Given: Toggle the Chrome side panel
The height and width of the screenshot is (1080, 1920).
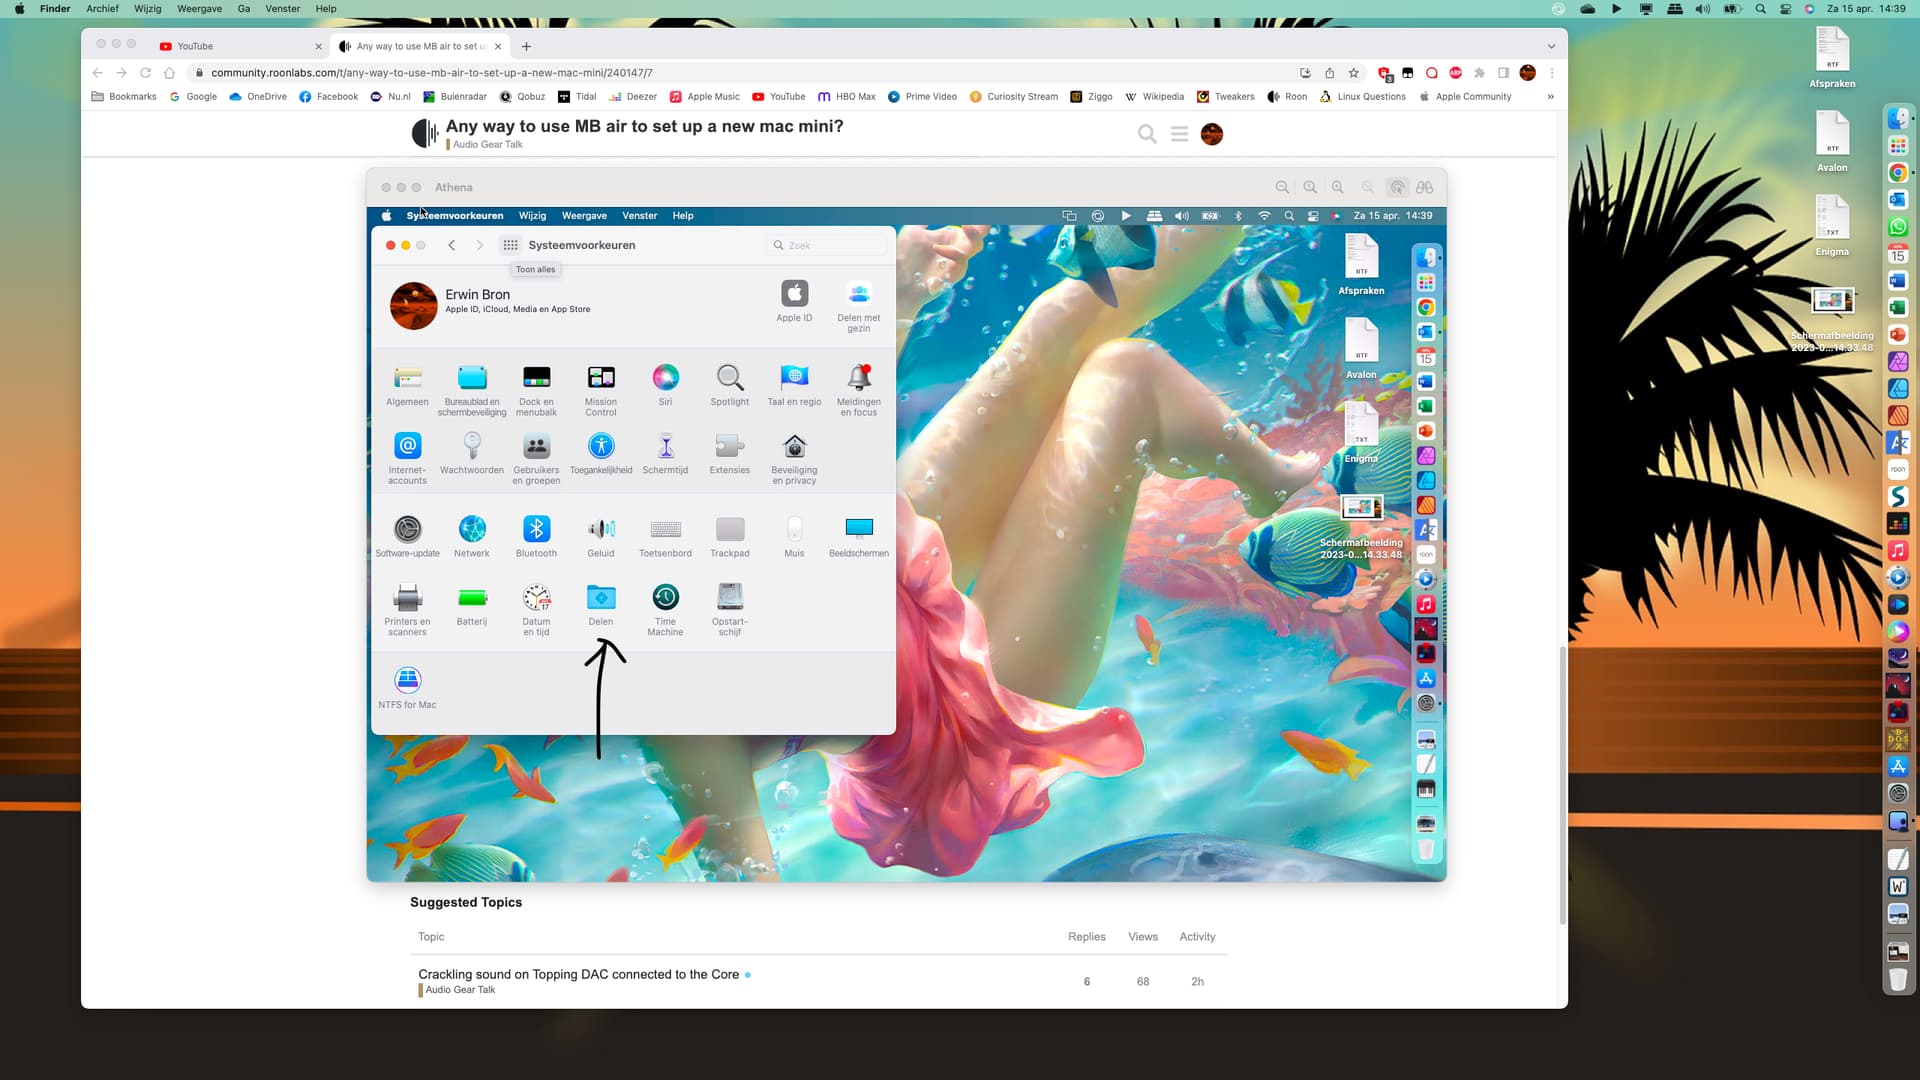Looking at the screenshot, I should [1503, 73].
